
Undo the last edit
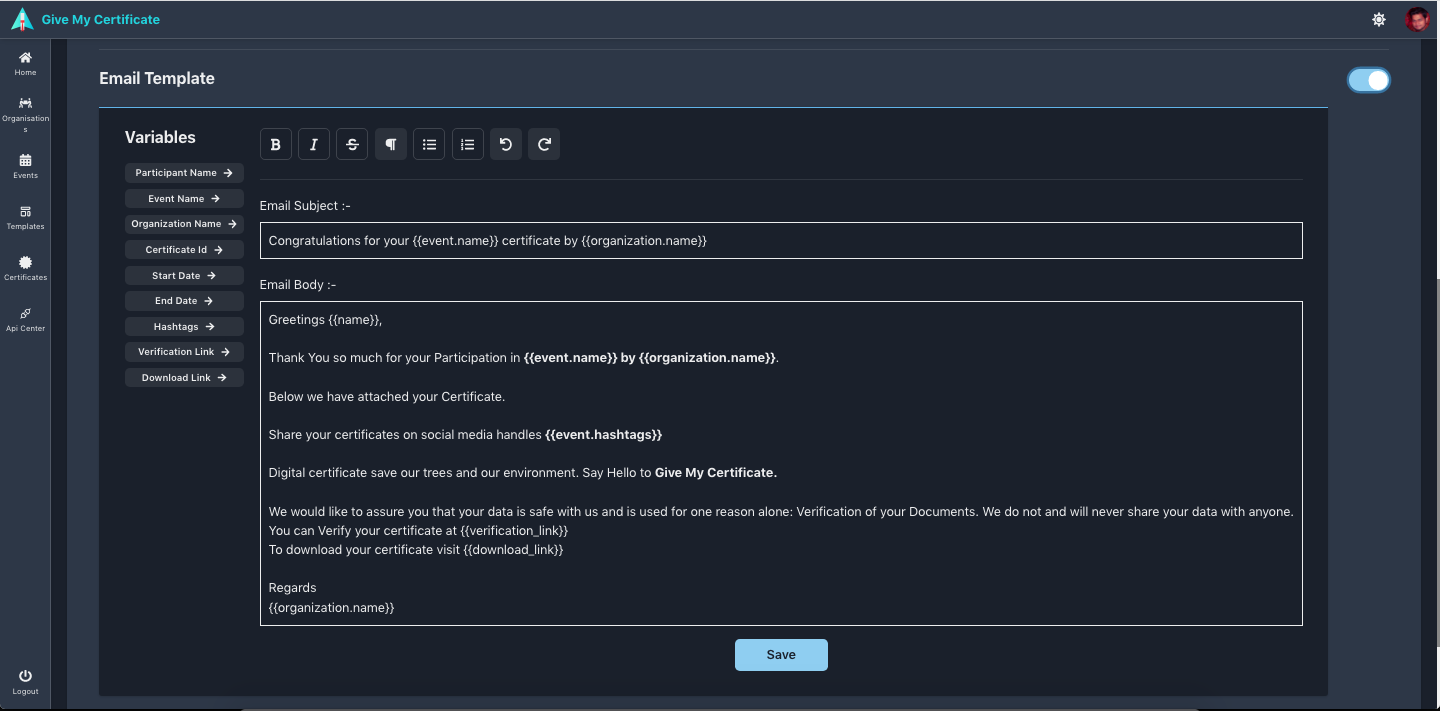(505, 144)
